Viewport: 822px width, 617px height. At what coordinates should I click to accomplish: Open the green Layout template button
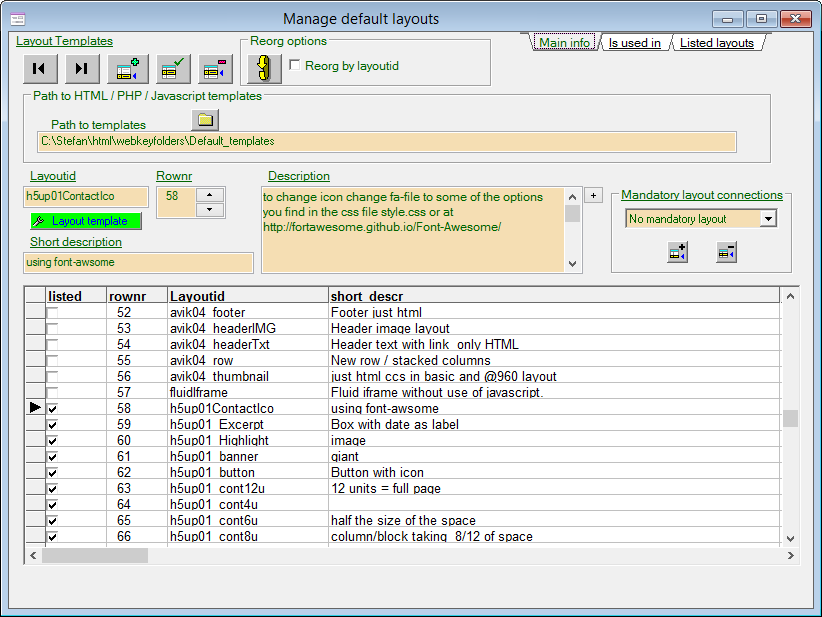86,221
